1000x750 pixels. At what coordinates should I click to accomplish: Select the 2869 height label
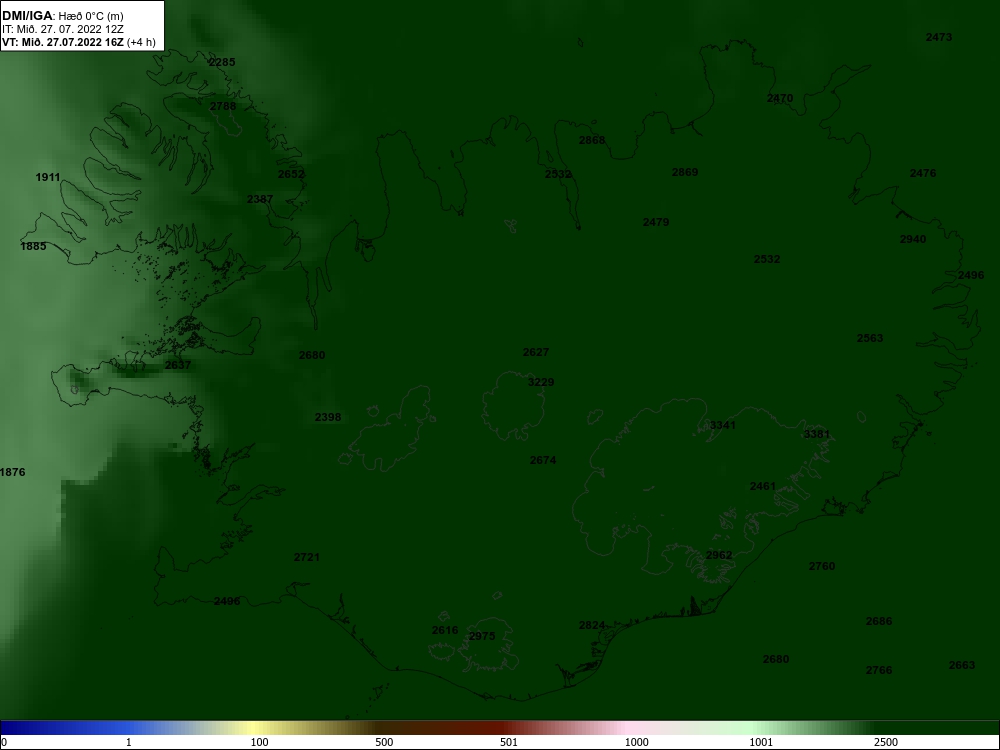[x=685, y=172]
